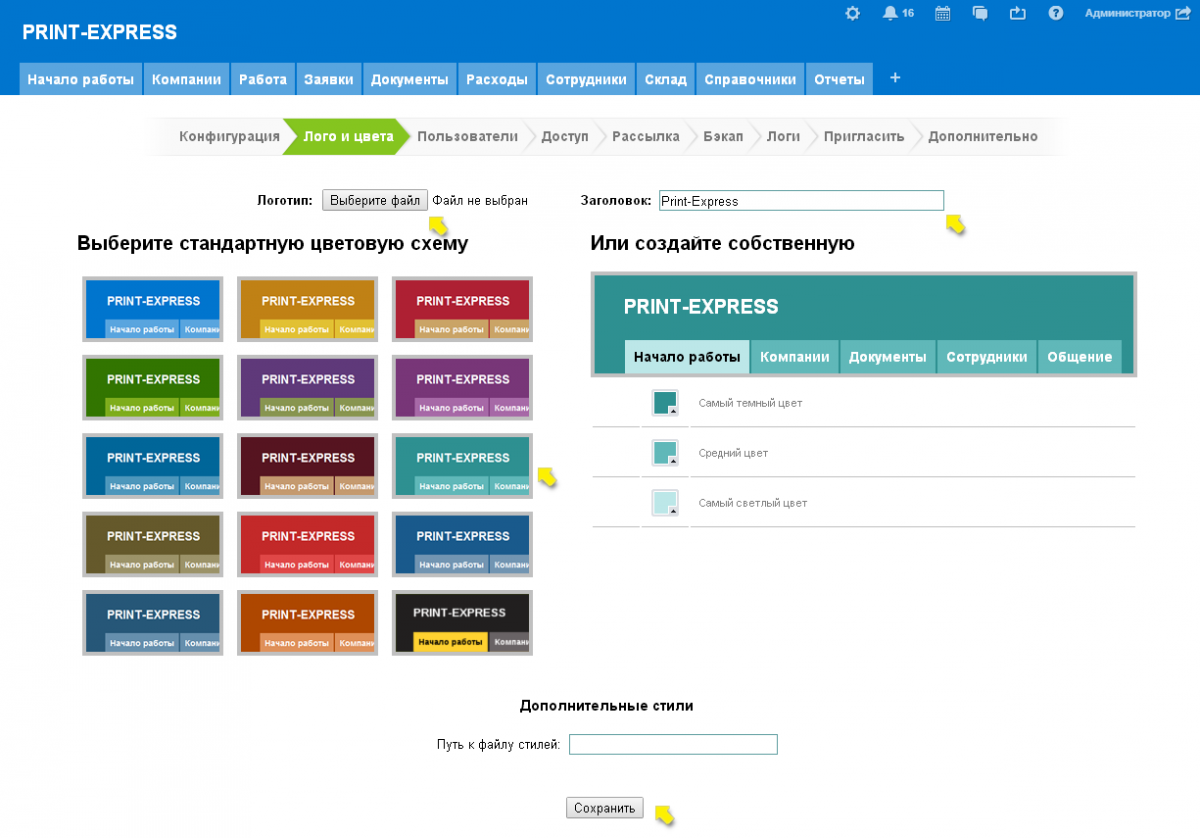This screenshot has width=1200, height=838.
Task: Open darkest color picker (Самый темный цвет)
Action: tap(665, 403)
